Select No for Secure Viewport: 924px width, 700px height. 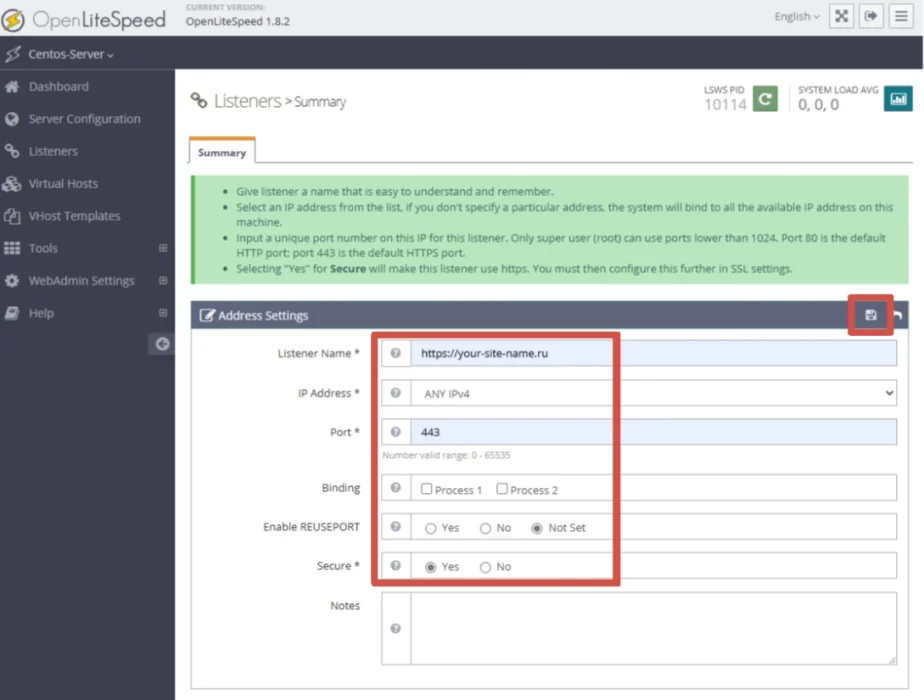click(485, 567)
